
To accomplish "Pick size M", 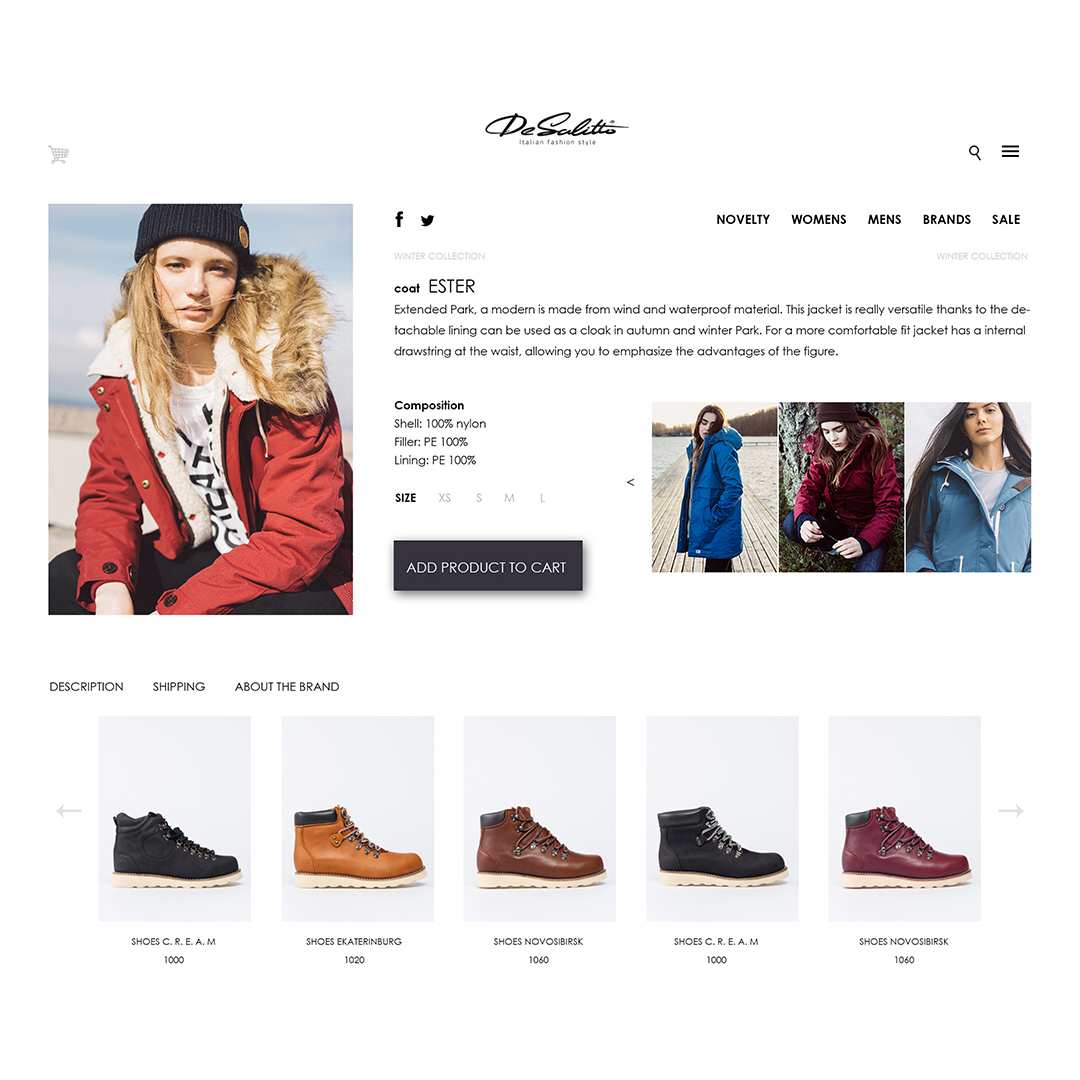I will click(509, 498).
